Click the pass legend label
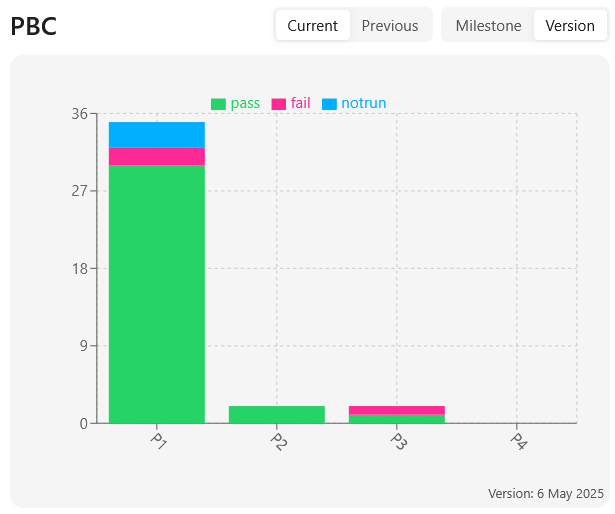The height and width of the screenshot is (514, 615). (x=245, y=103)
